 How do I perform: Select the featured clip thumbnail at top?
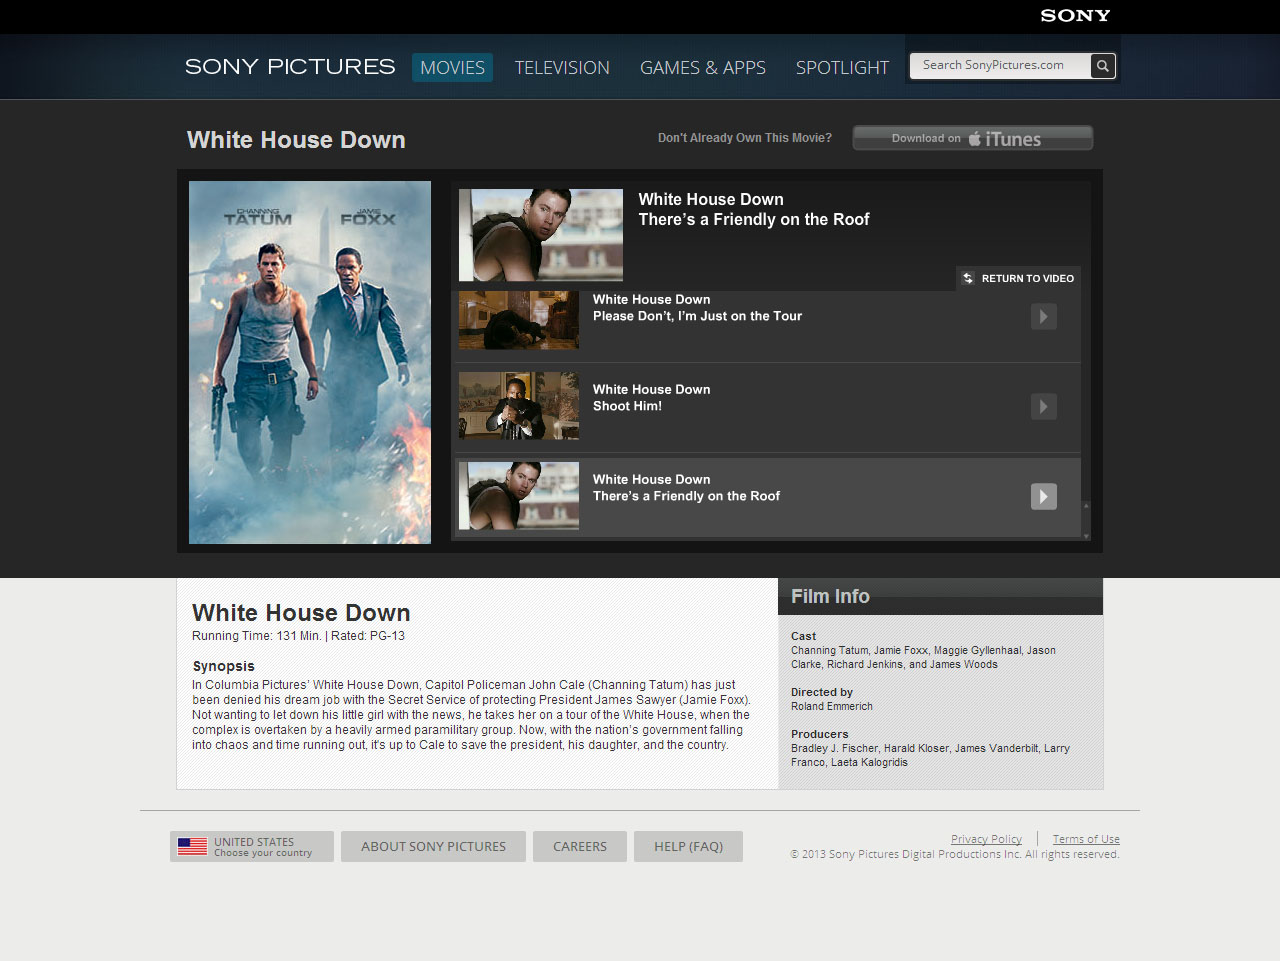click(541, 235)
